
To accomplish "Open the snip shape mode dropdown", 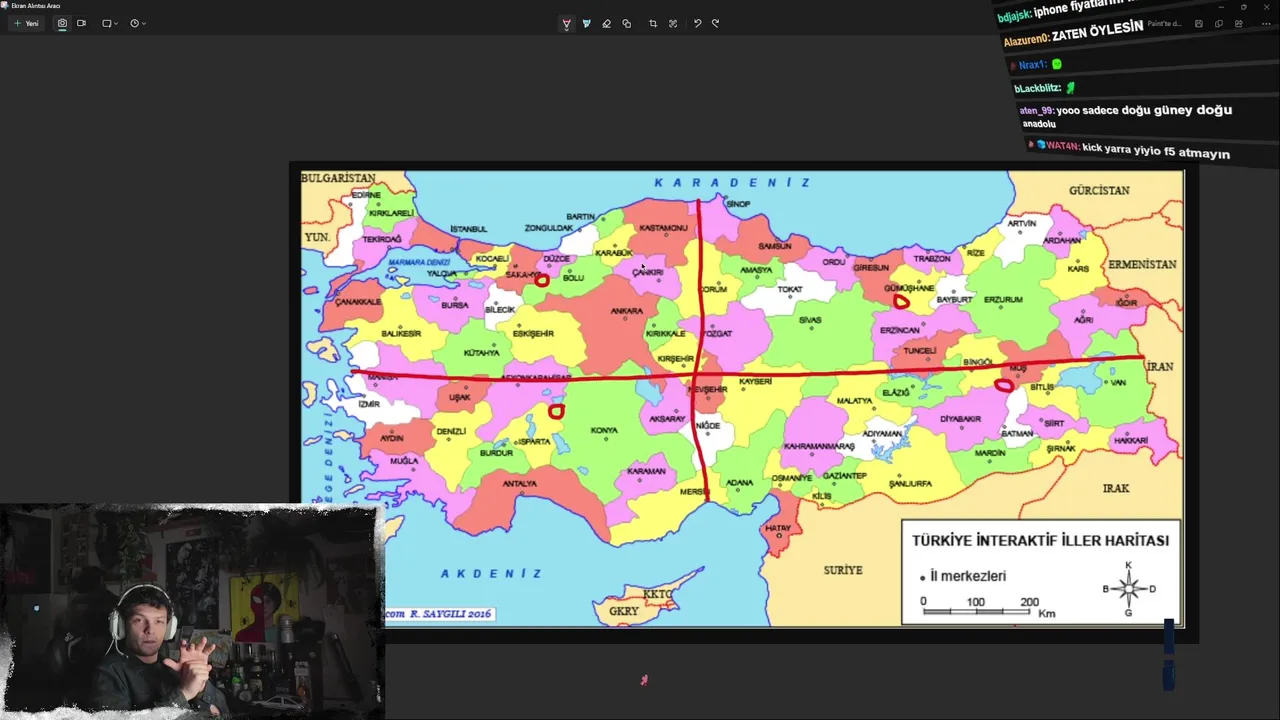I will [x=110, y=23].
